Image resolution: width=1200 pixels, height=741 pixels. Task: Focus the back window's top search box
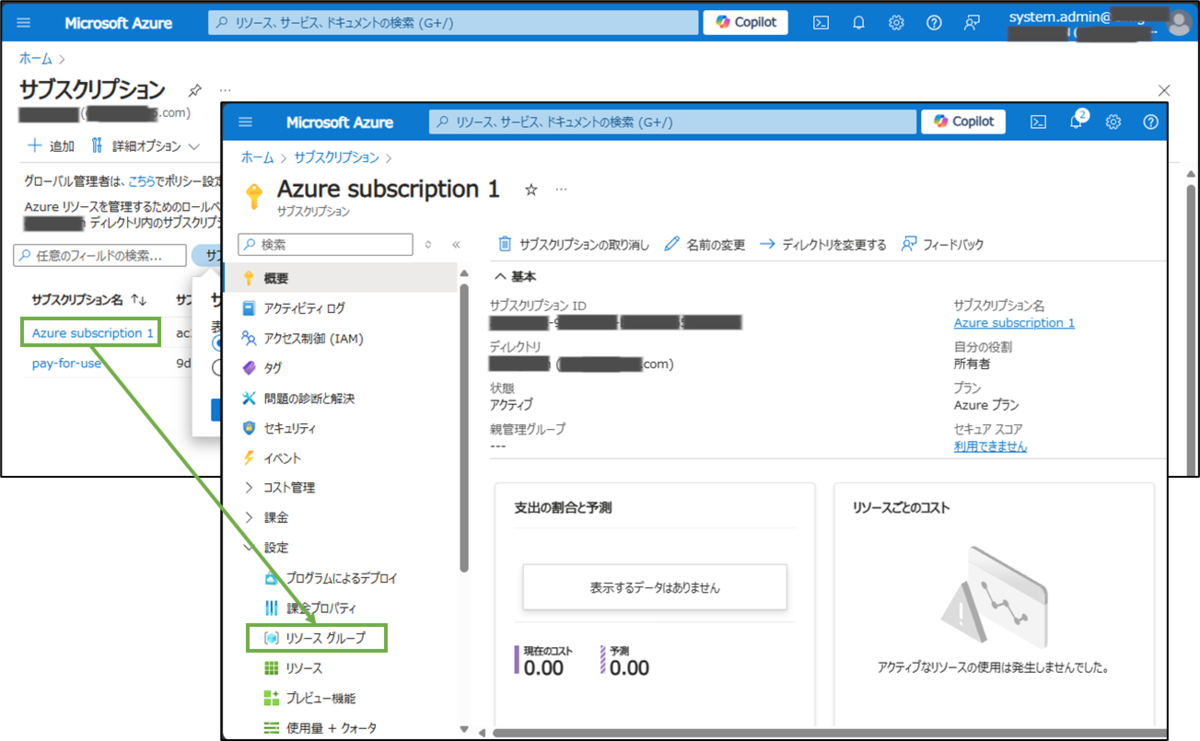pos(452,22)
